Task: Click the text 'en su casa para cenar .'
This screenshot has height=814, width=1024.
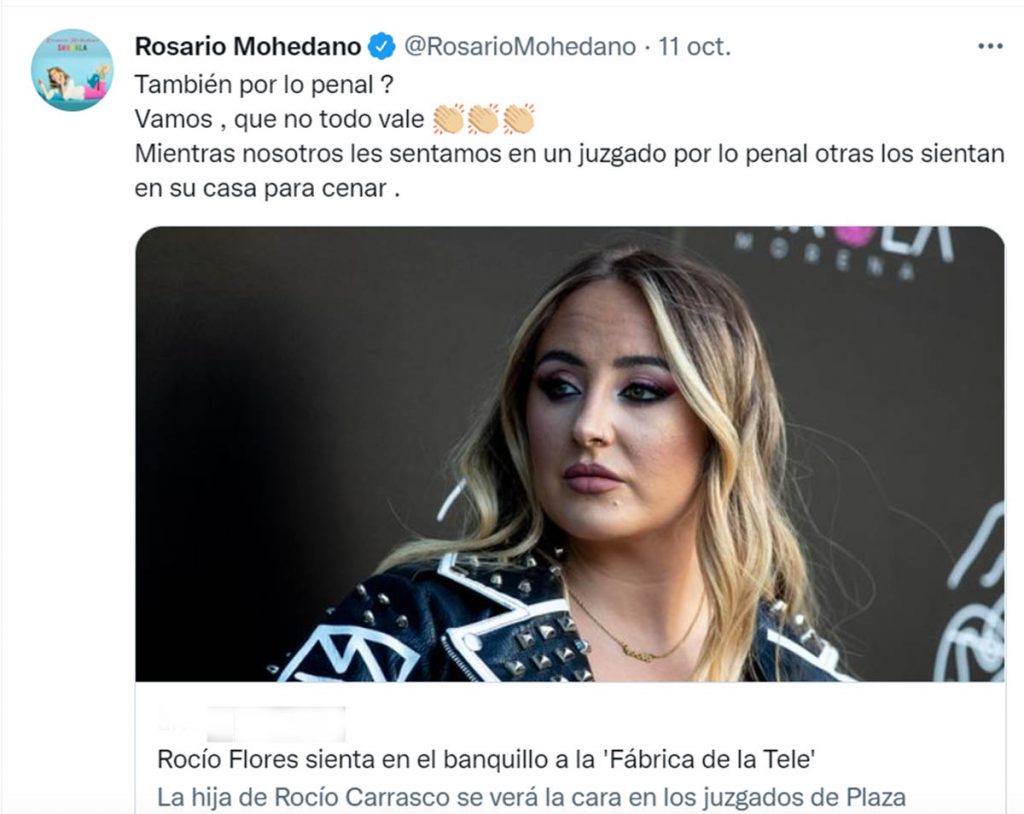Action: coord(267,189)
